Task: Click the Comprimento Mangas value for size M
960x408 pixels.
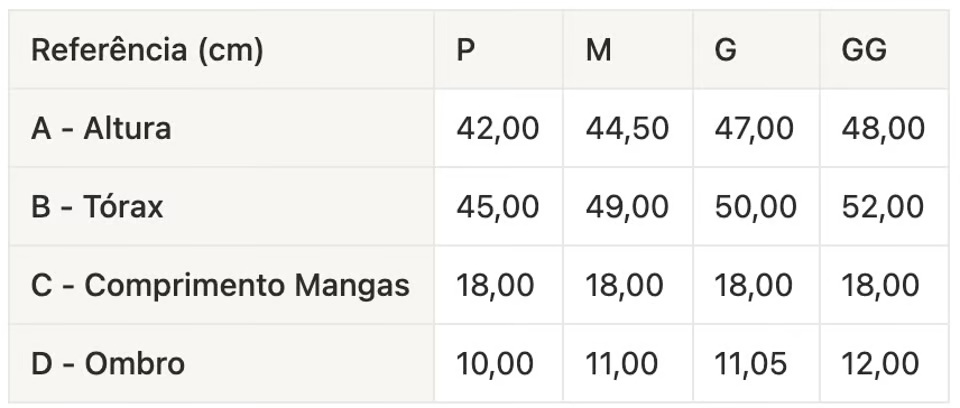Action: coord(625,285)
